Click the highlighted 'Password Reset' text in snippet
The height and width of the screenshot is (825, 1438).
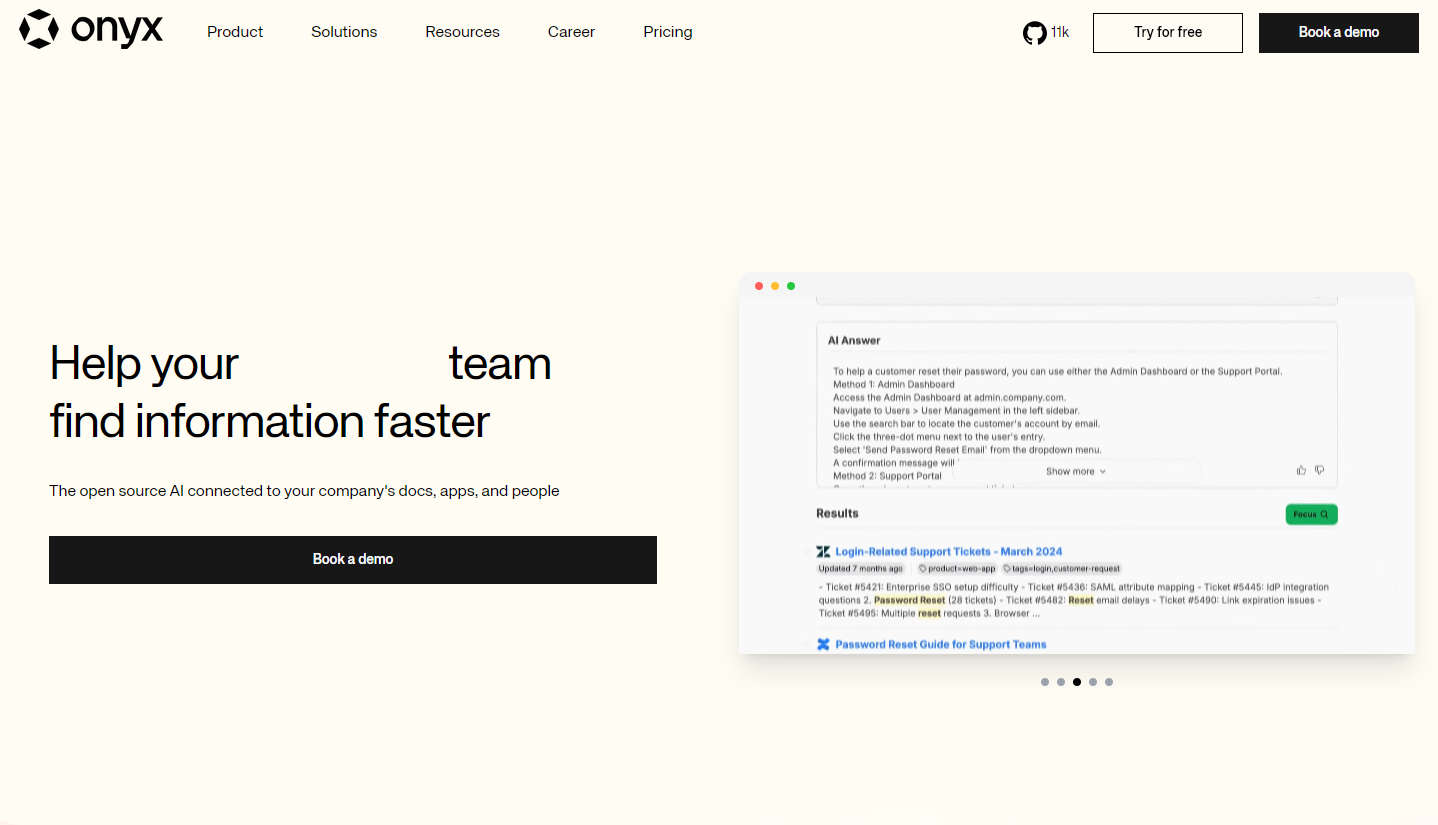(909, 600)
